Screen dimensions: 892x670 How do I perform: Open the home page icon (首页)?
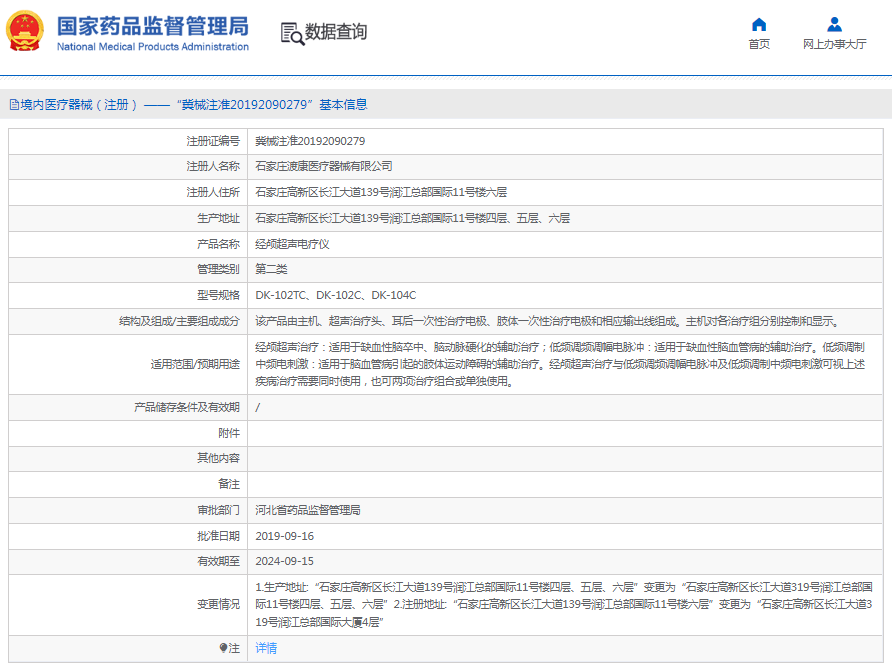click(x=759, y=24)
